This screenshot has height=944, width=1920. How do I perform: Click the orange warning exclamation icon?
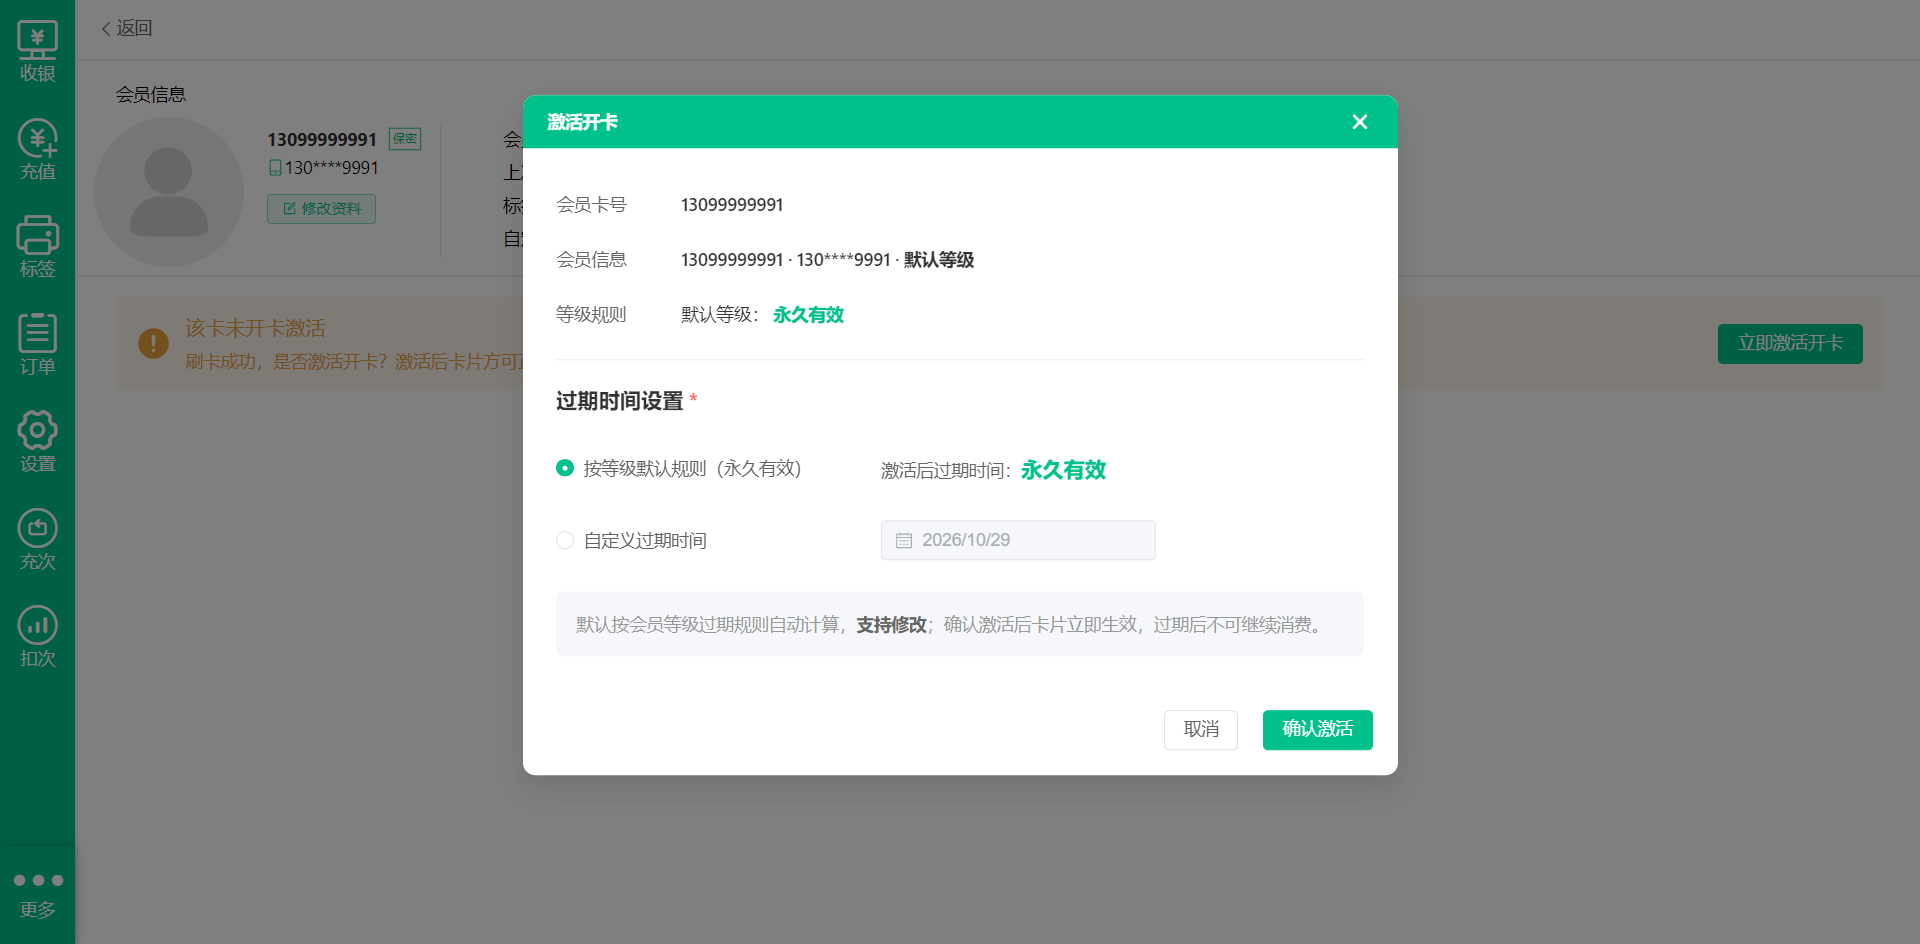[x=153, y=344]
